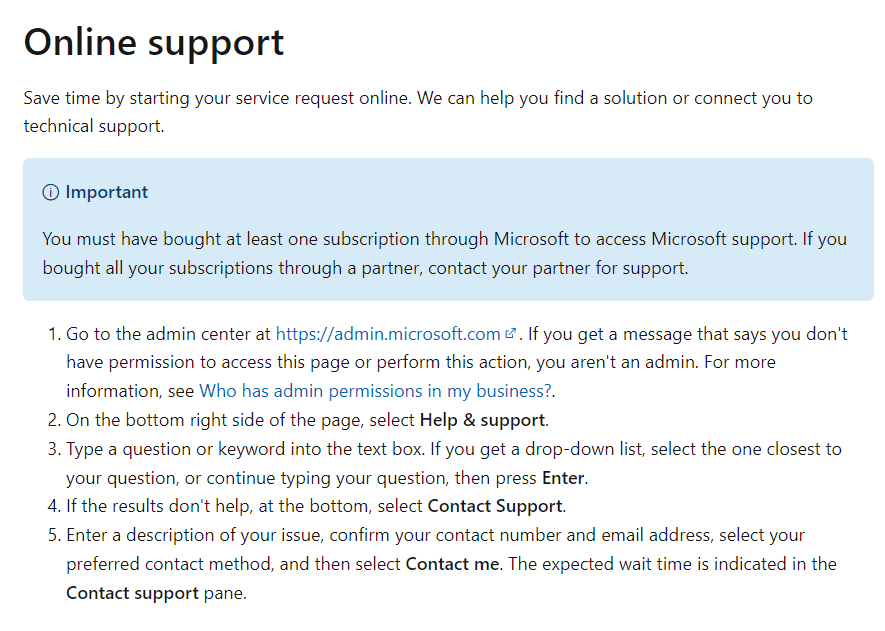Open 'Who has admin permissions in my business?'
The height and width of the screenshot is (631, 885).
pyautogui.click(x=375, y=391)
